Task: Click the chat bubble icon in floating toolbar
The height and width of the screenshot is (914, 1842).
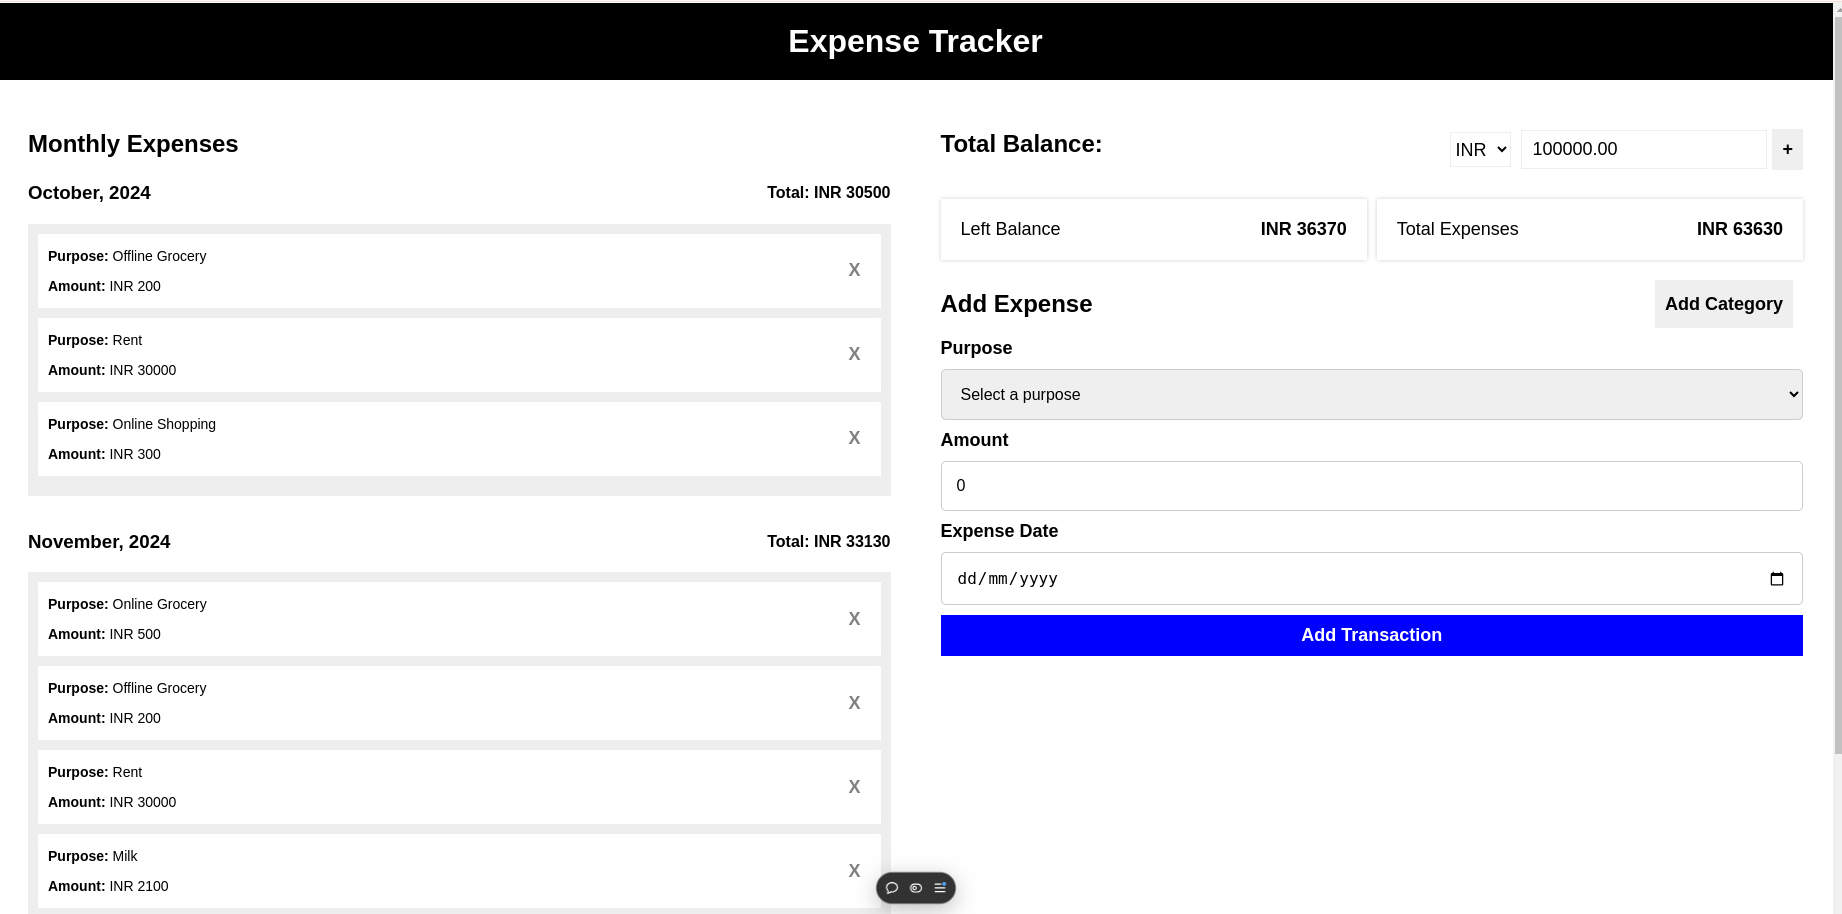Action: tap(892, 888)
